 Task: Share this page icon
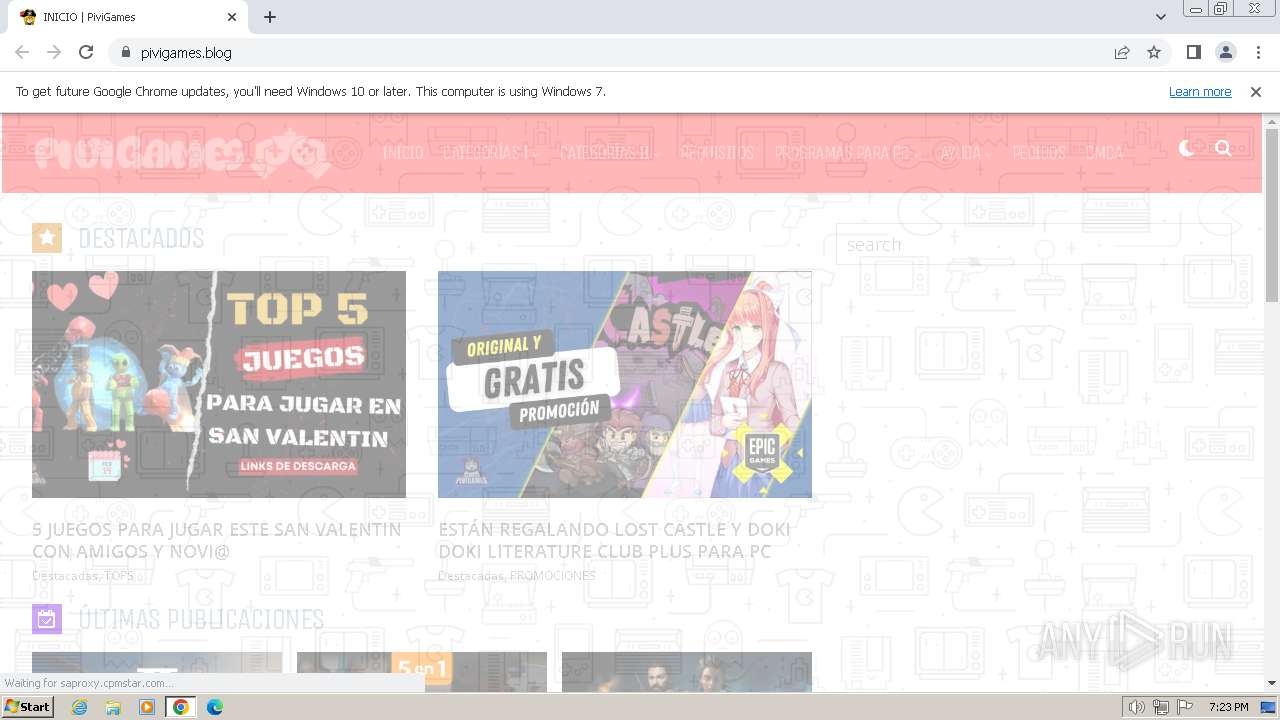(1122, 52)
